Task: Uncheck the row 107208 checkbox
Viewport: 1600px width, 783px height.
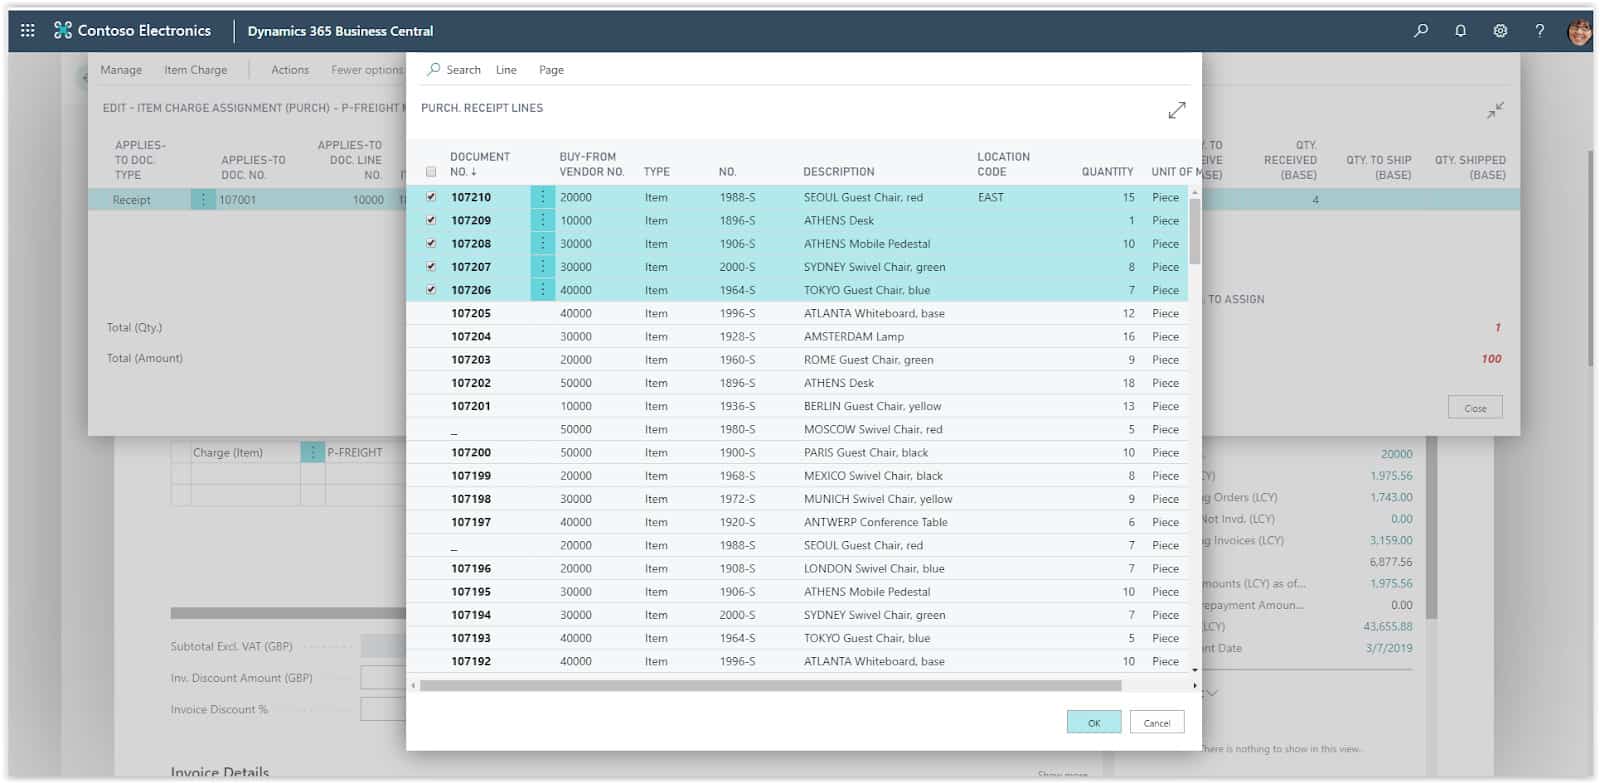Action: (x=431, y=243)
